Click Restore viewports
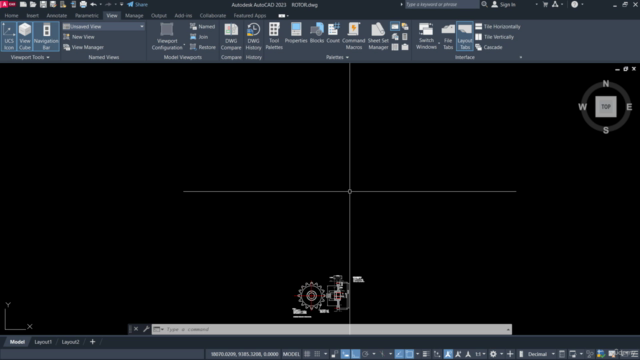 203,47
